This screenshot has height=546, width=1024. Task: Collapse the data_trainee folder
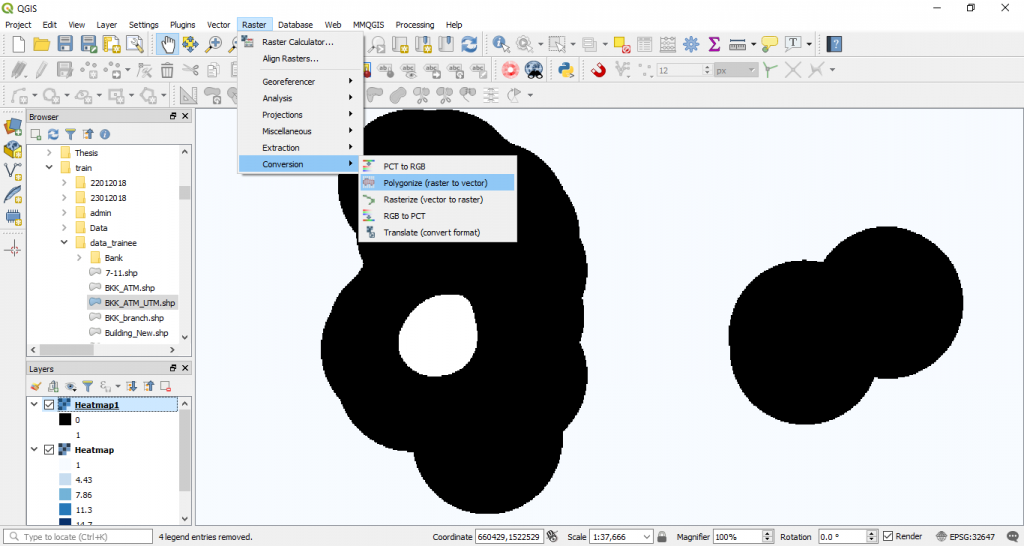tap(64, 243)
